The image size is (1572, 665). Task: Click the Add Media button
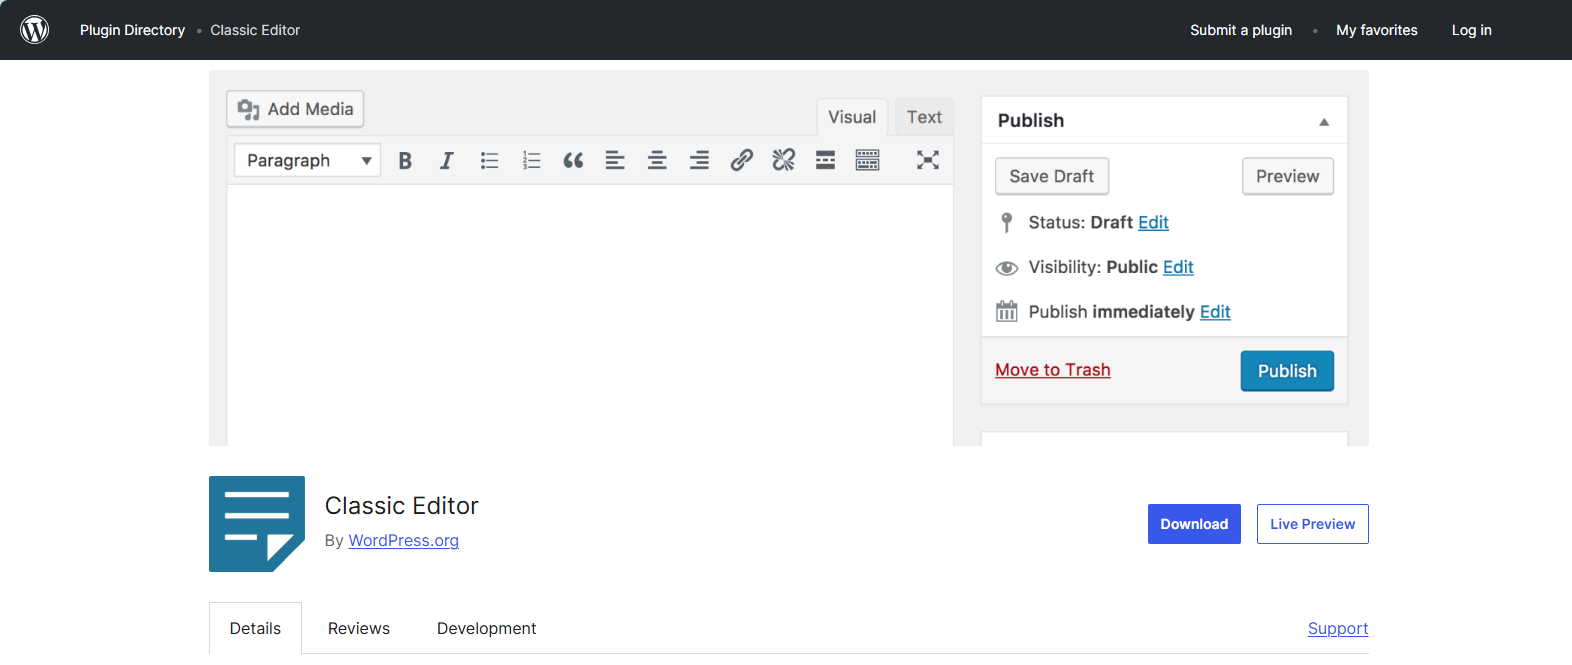point(295,109)
